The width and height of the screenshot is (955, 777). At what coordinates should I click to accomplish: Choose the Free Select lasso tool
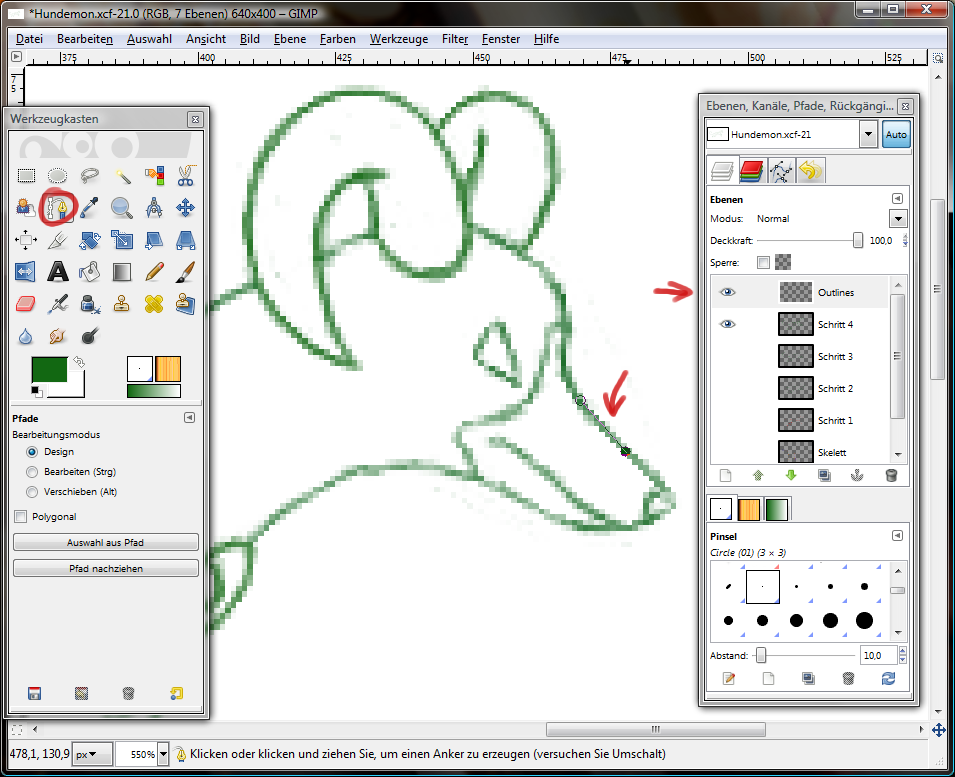90,176
